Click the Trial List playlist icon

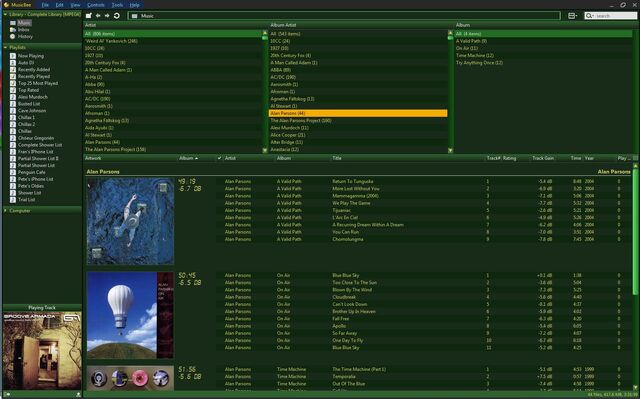pos(13,200)
